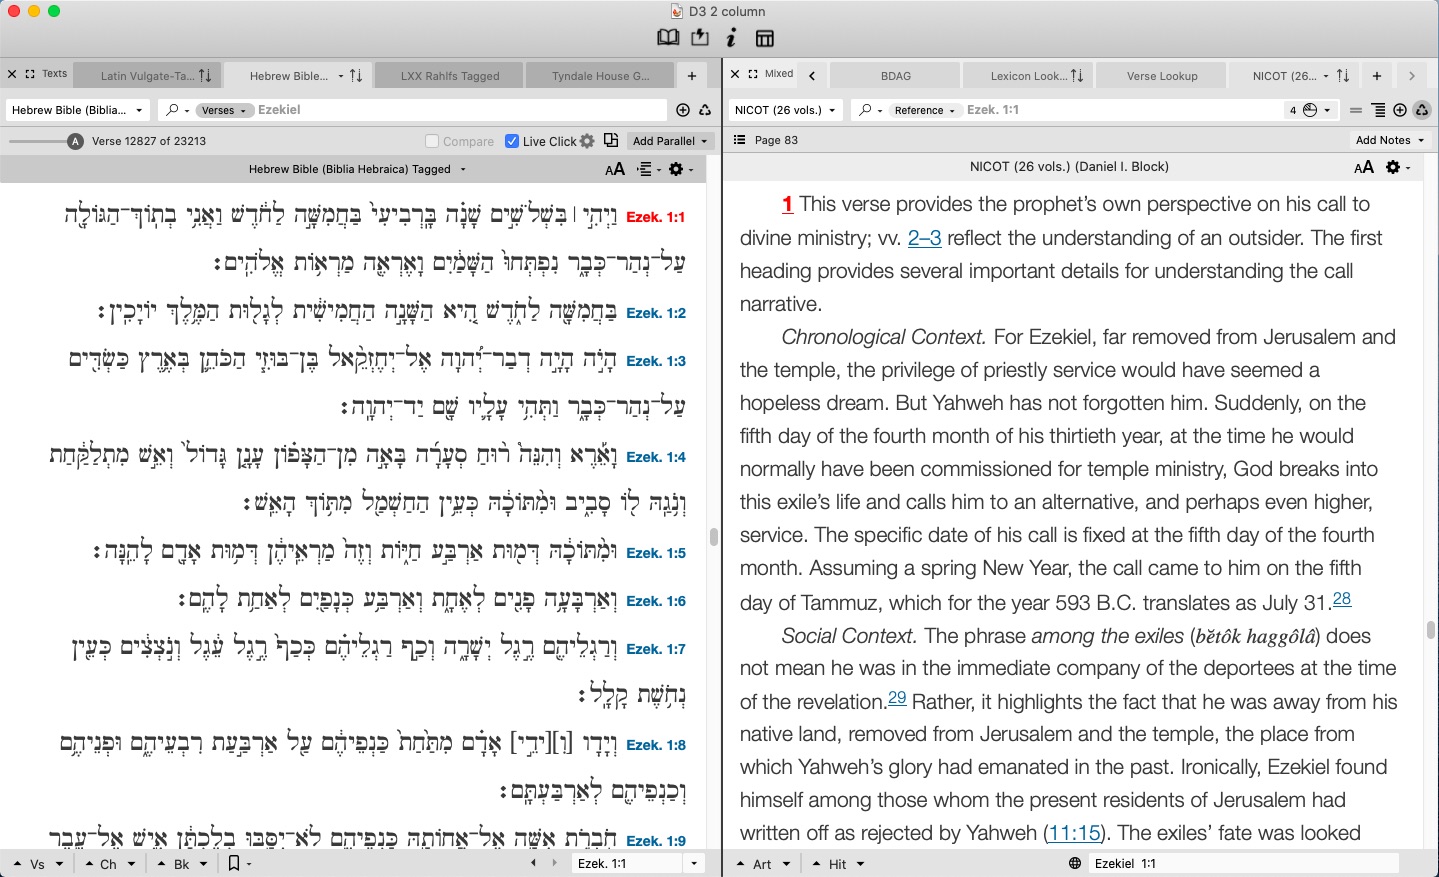The height and width of the screenshot is (877, 1439).
Task: Open the info icon in top toolbar
Action: 731,38
